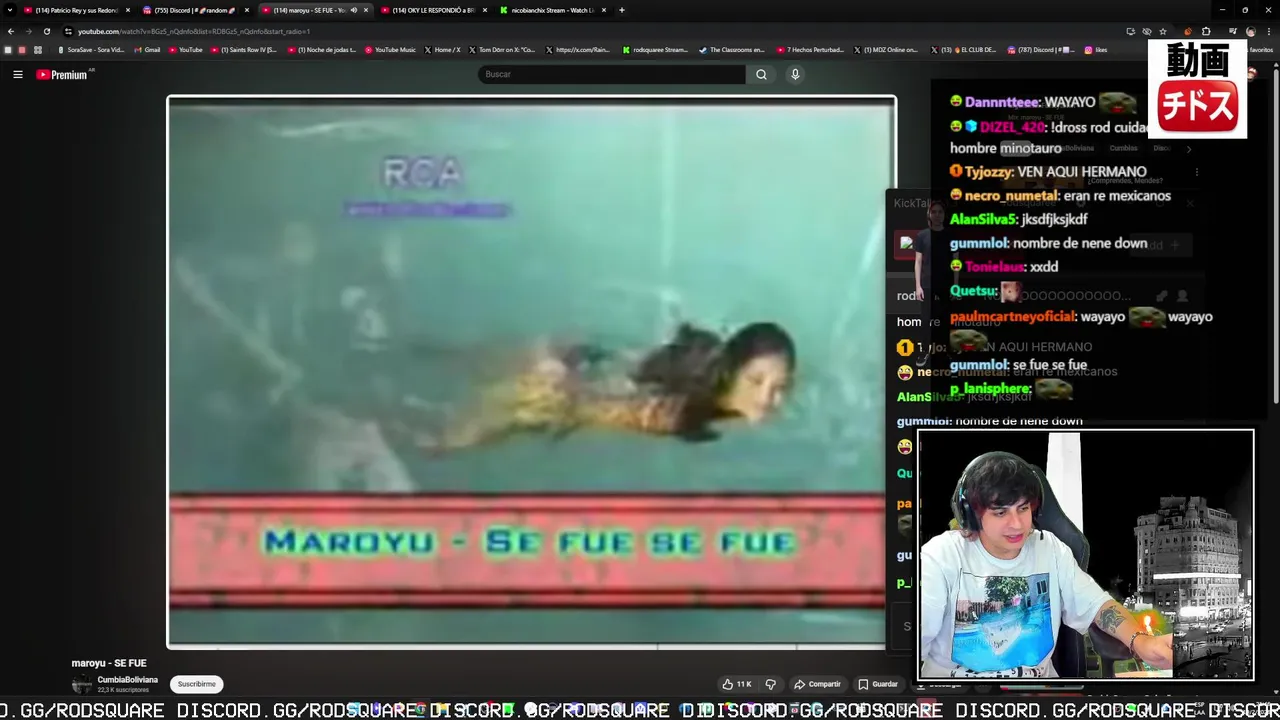Image resolution: width=1280 pixels, height=720 pixels.
Task: Click the maroyu - SE FUE video player
Action: [x=531, y=372]
